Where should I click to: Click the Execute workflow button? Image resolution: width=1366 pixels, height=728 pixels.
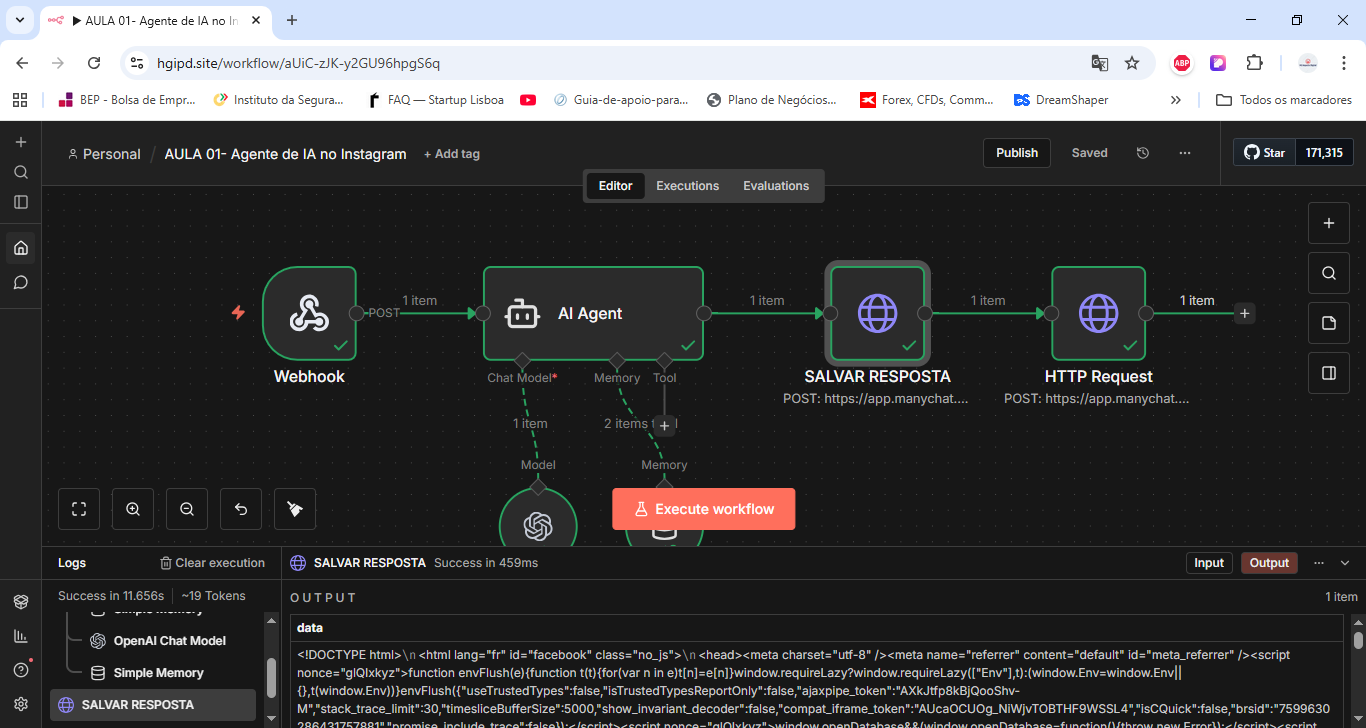[x=704, y=509]
